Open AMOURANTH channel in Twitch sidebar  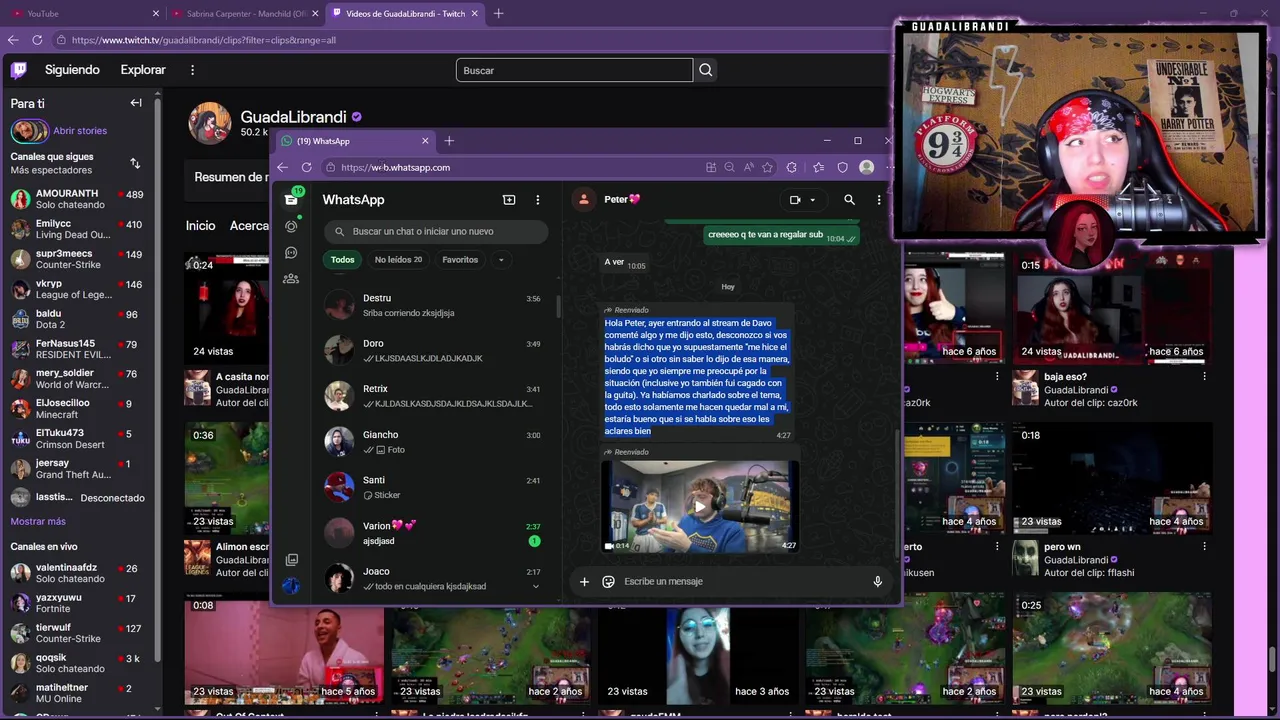(x=78, y=199)
